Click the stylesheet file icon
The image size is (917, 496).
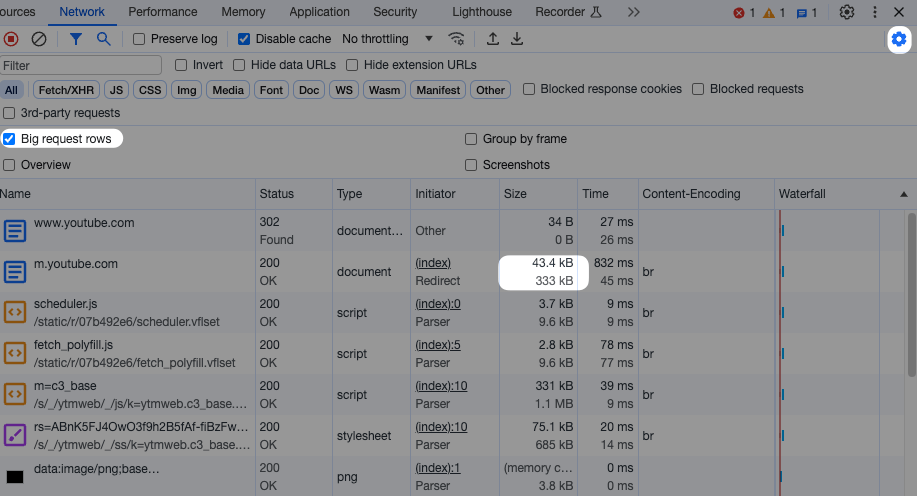point(15,436)
